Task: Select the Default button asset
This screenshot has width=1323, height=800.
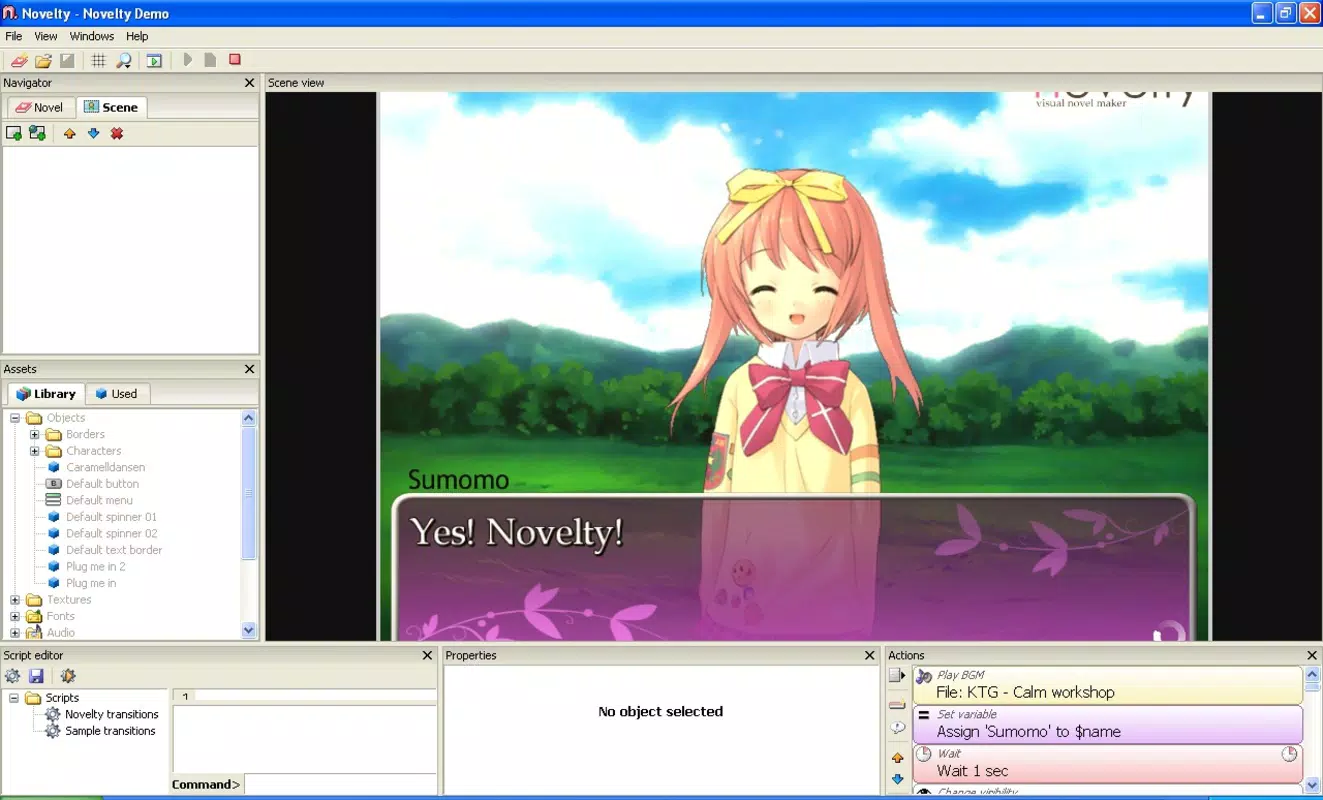Action: [102, 484]
